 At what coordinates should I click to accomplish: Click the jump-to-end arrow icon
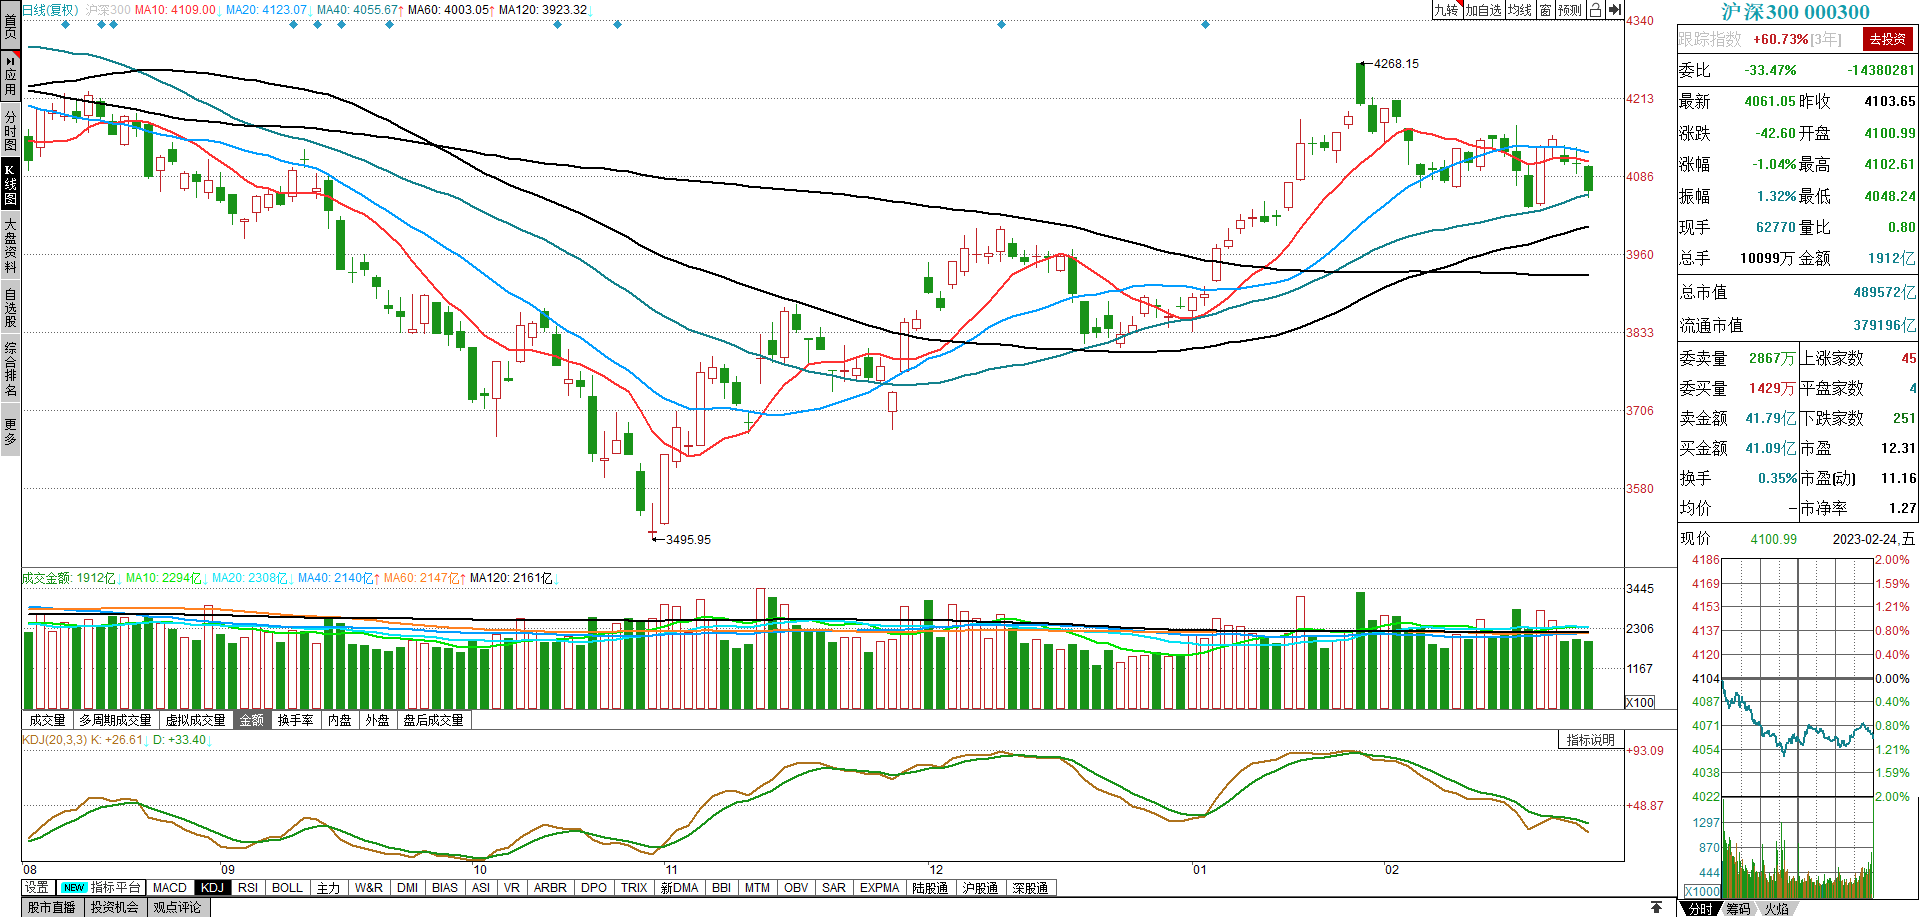pyautogui.click(x=1615, y=10)
